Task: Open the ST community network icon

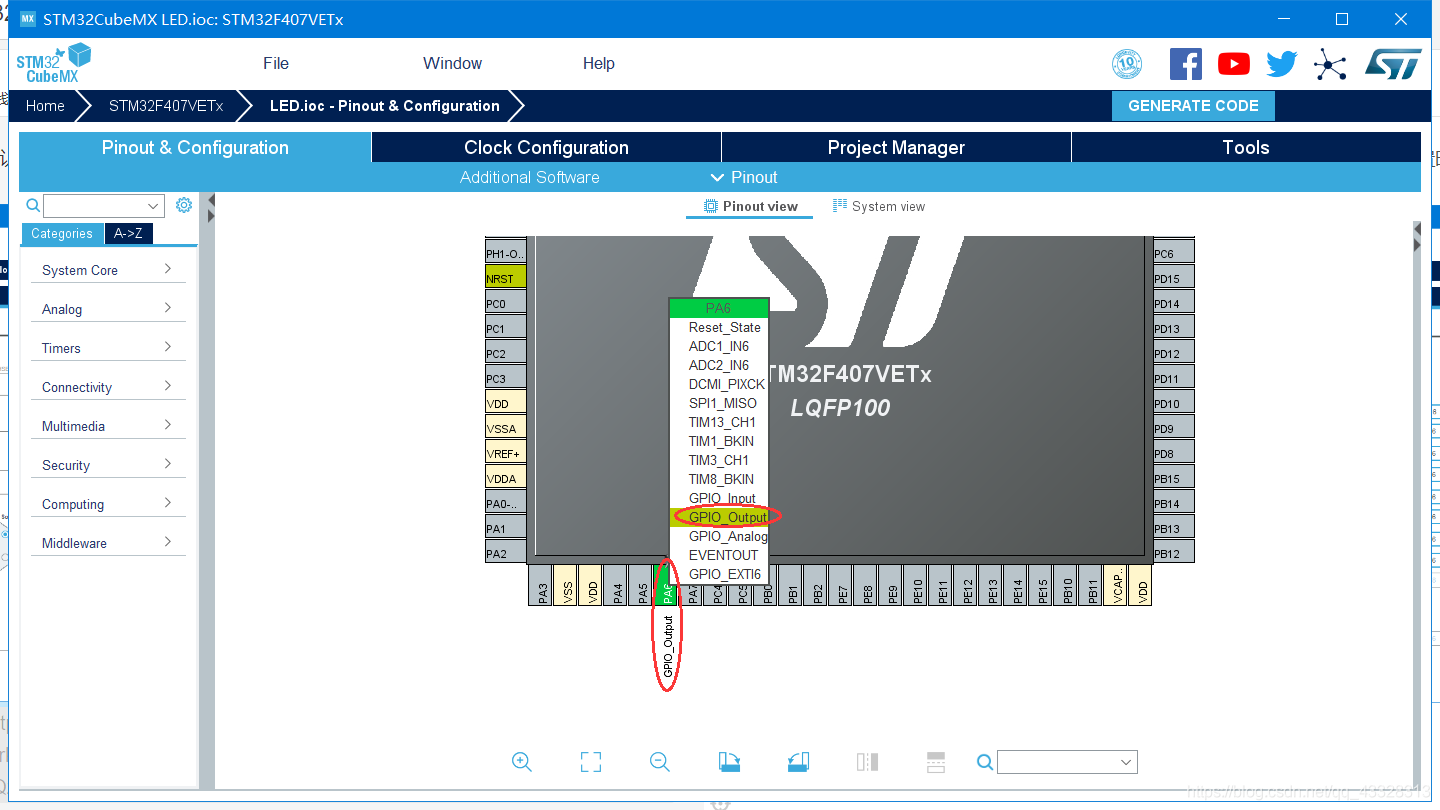Action: [x=1330, y=64]
